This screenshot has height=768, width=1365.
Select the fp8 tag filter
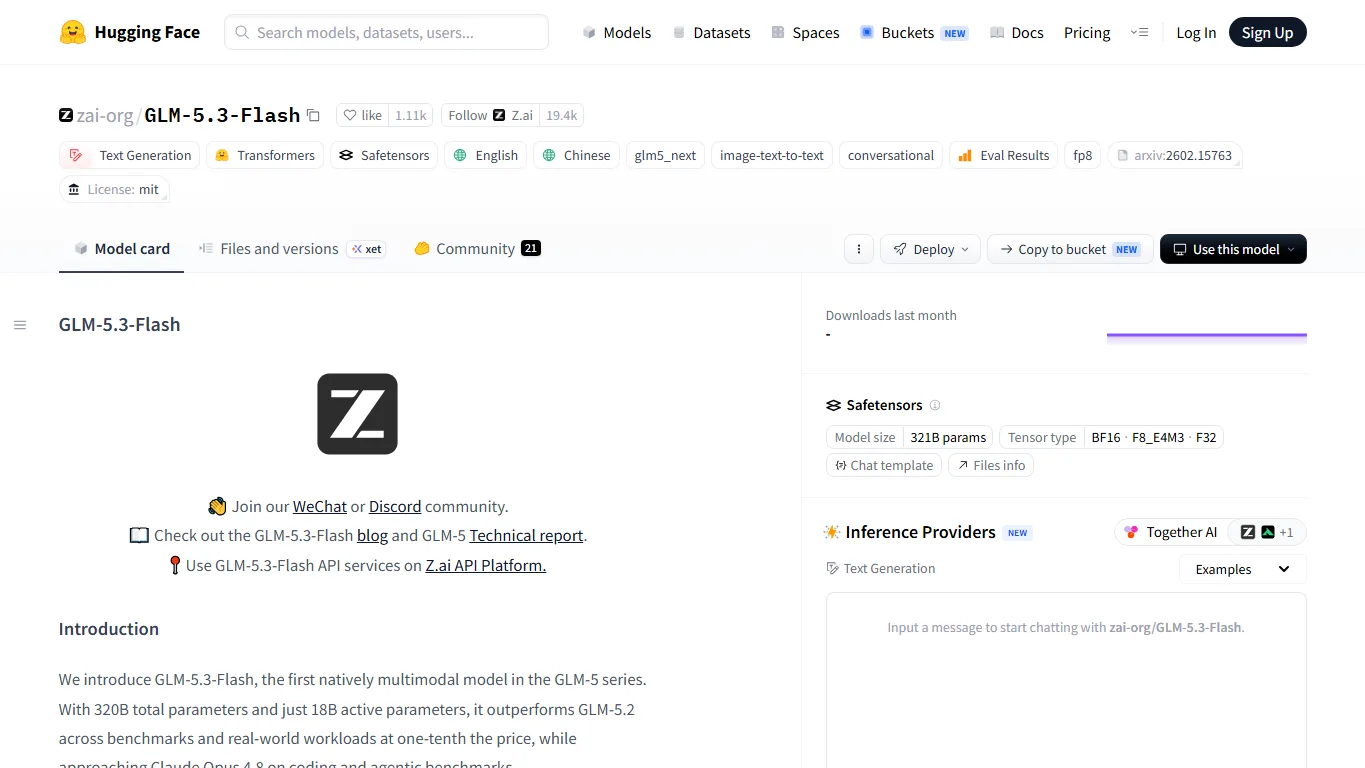(x=1083, y=155)
